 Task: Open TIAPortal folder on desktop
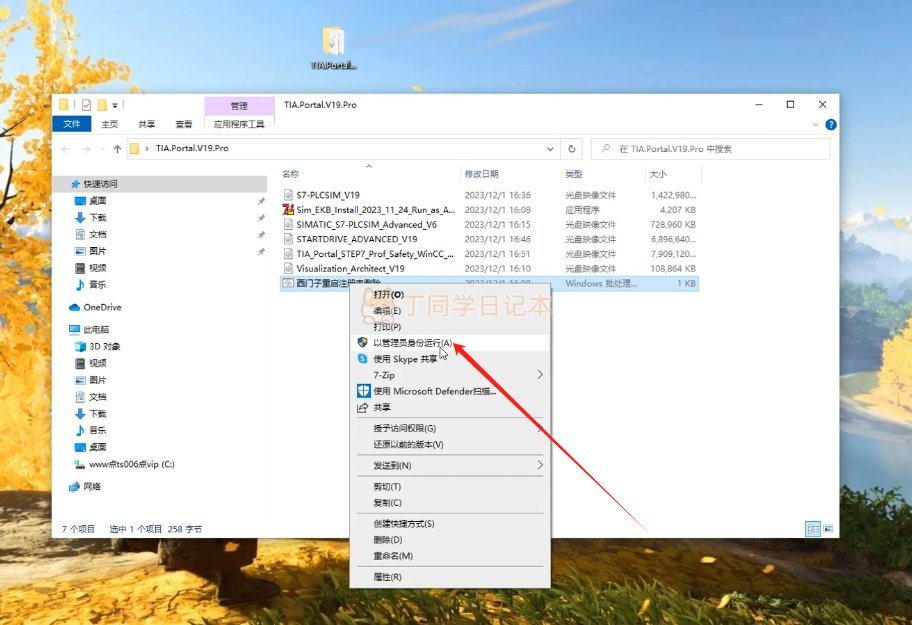(333, 48)
